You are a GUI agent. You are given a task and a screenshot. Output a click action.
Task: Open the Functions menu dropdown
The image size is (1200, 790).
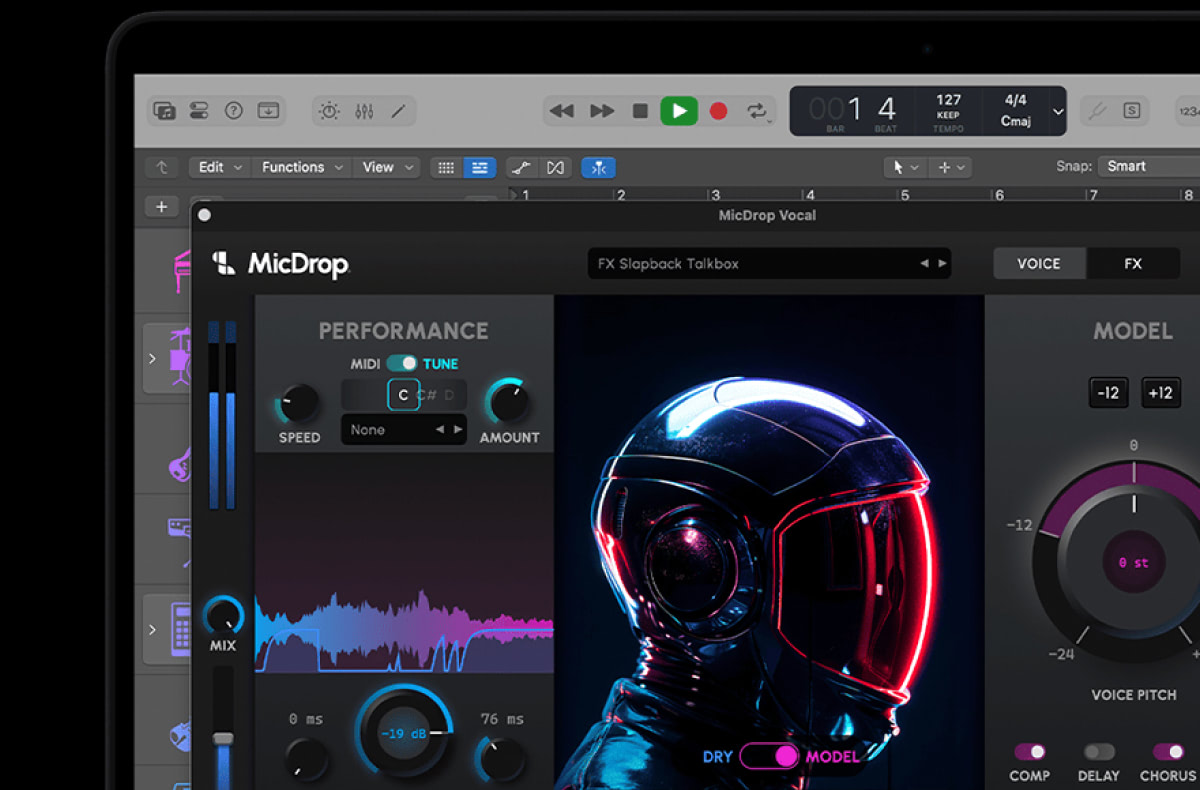302,168
